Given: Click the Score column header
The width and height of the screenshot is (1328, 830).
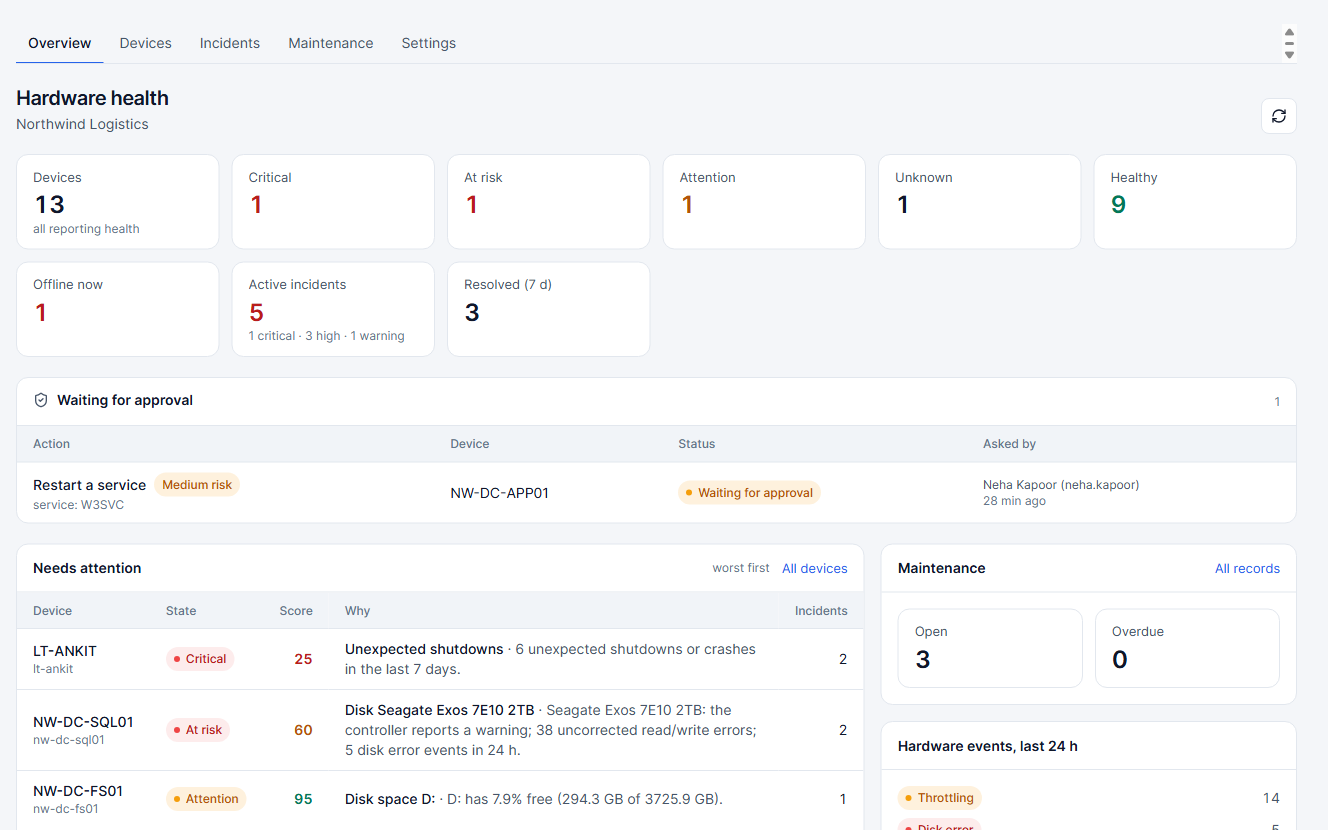Looking at the screenshot, I should [x=296, y=611].
